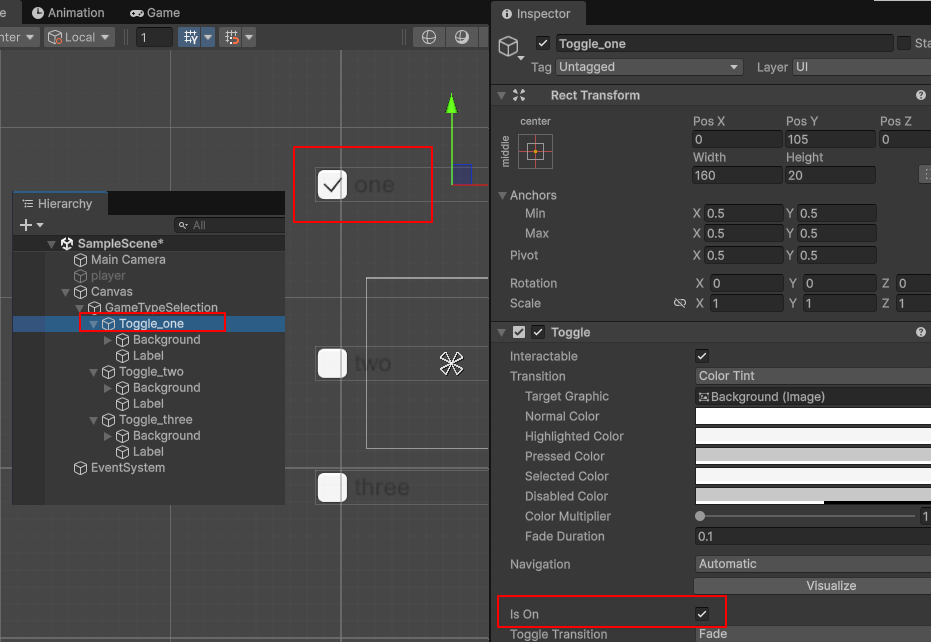Disable the Toggle_one active checkbox in Inspector
The width and height of the screenshot is (931, 642).
point(543,43)
